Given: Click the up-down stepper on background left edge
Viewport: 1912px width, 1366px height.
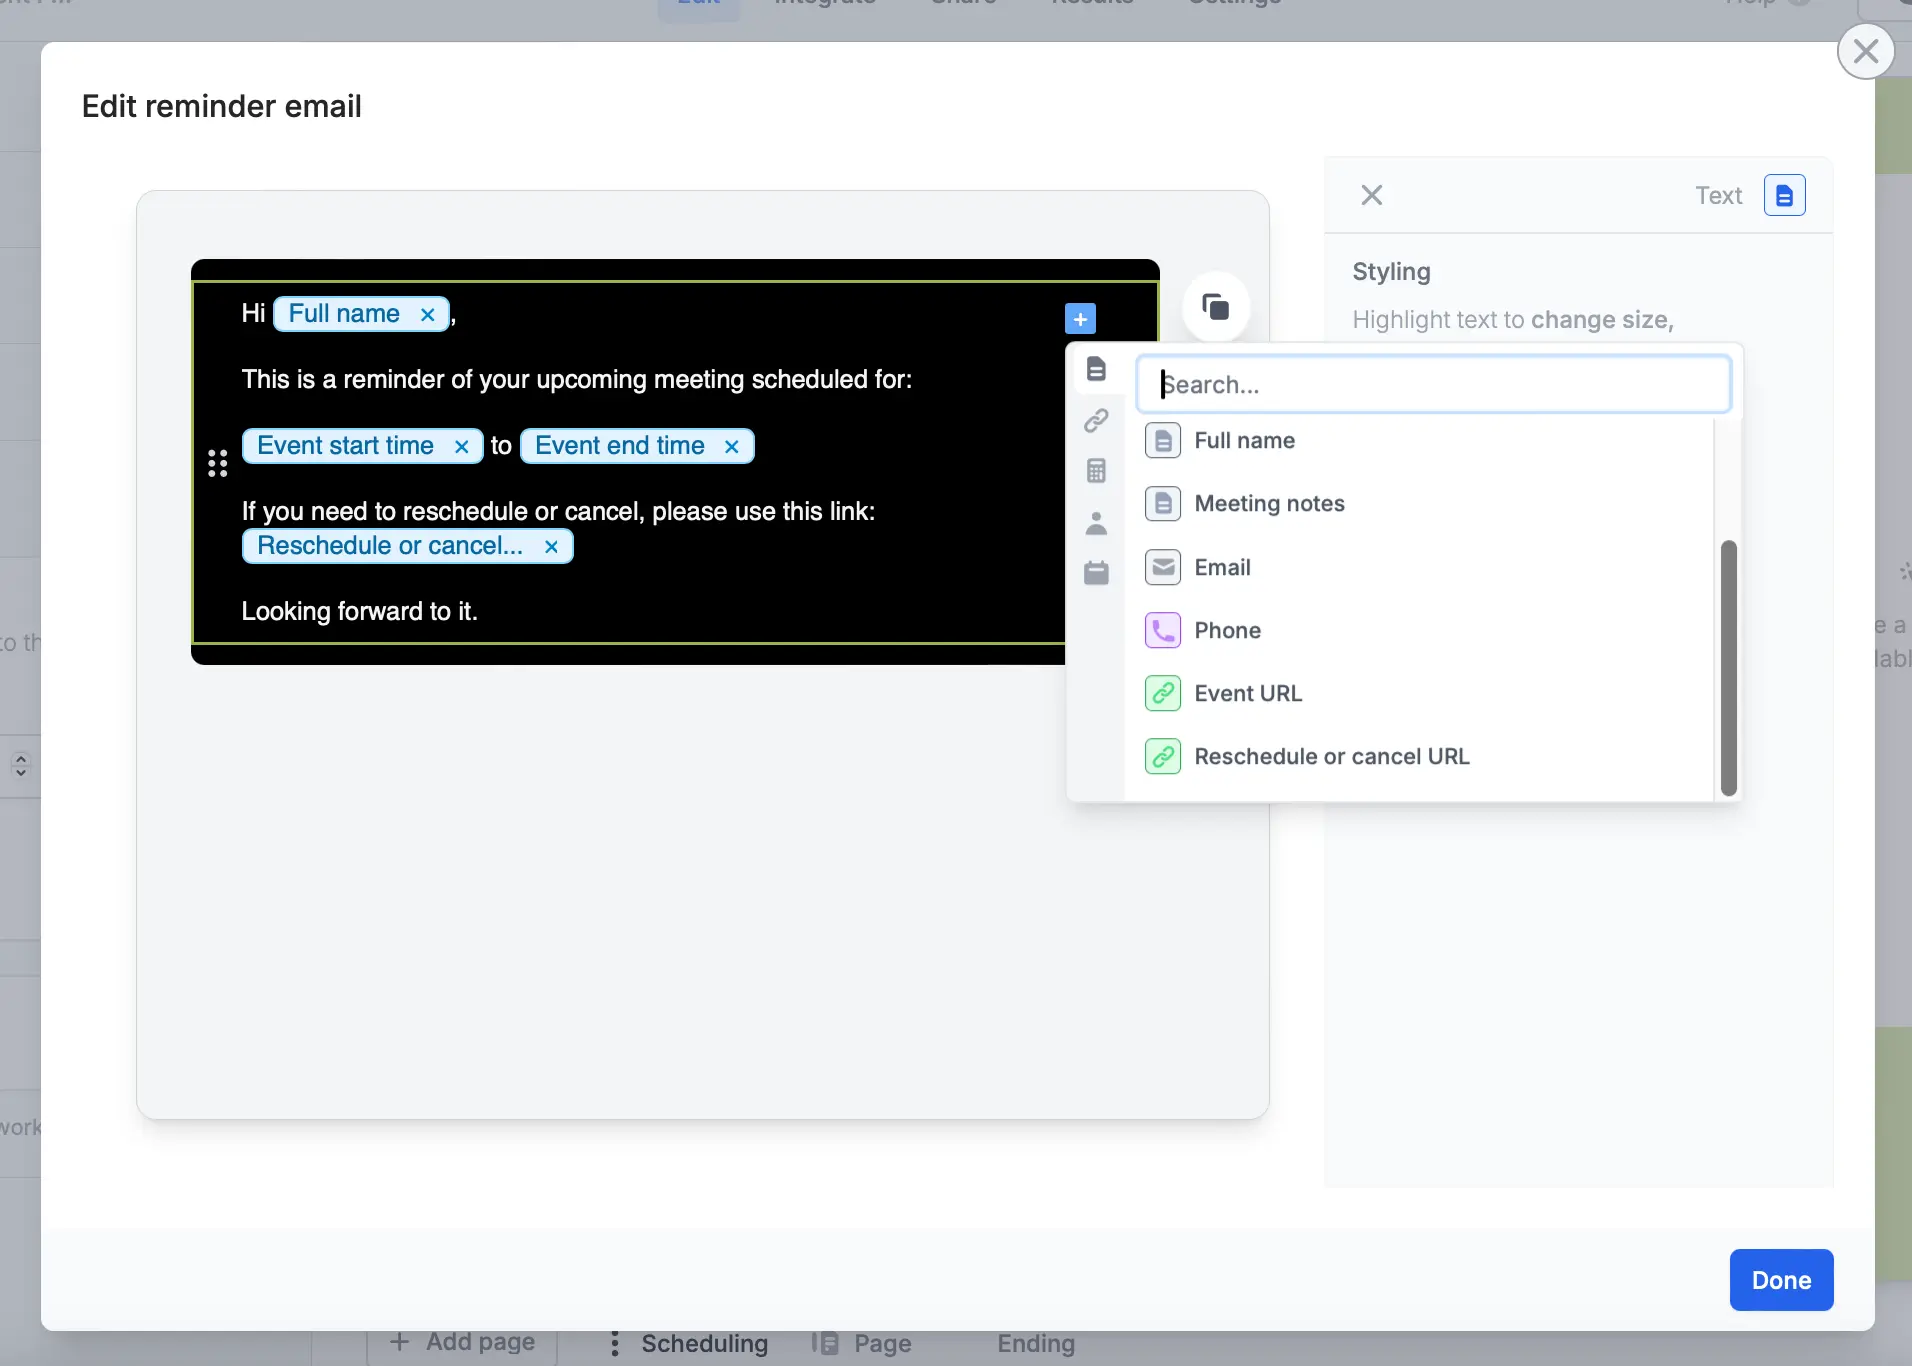Looking at the screenshot, I should (21, 766).
